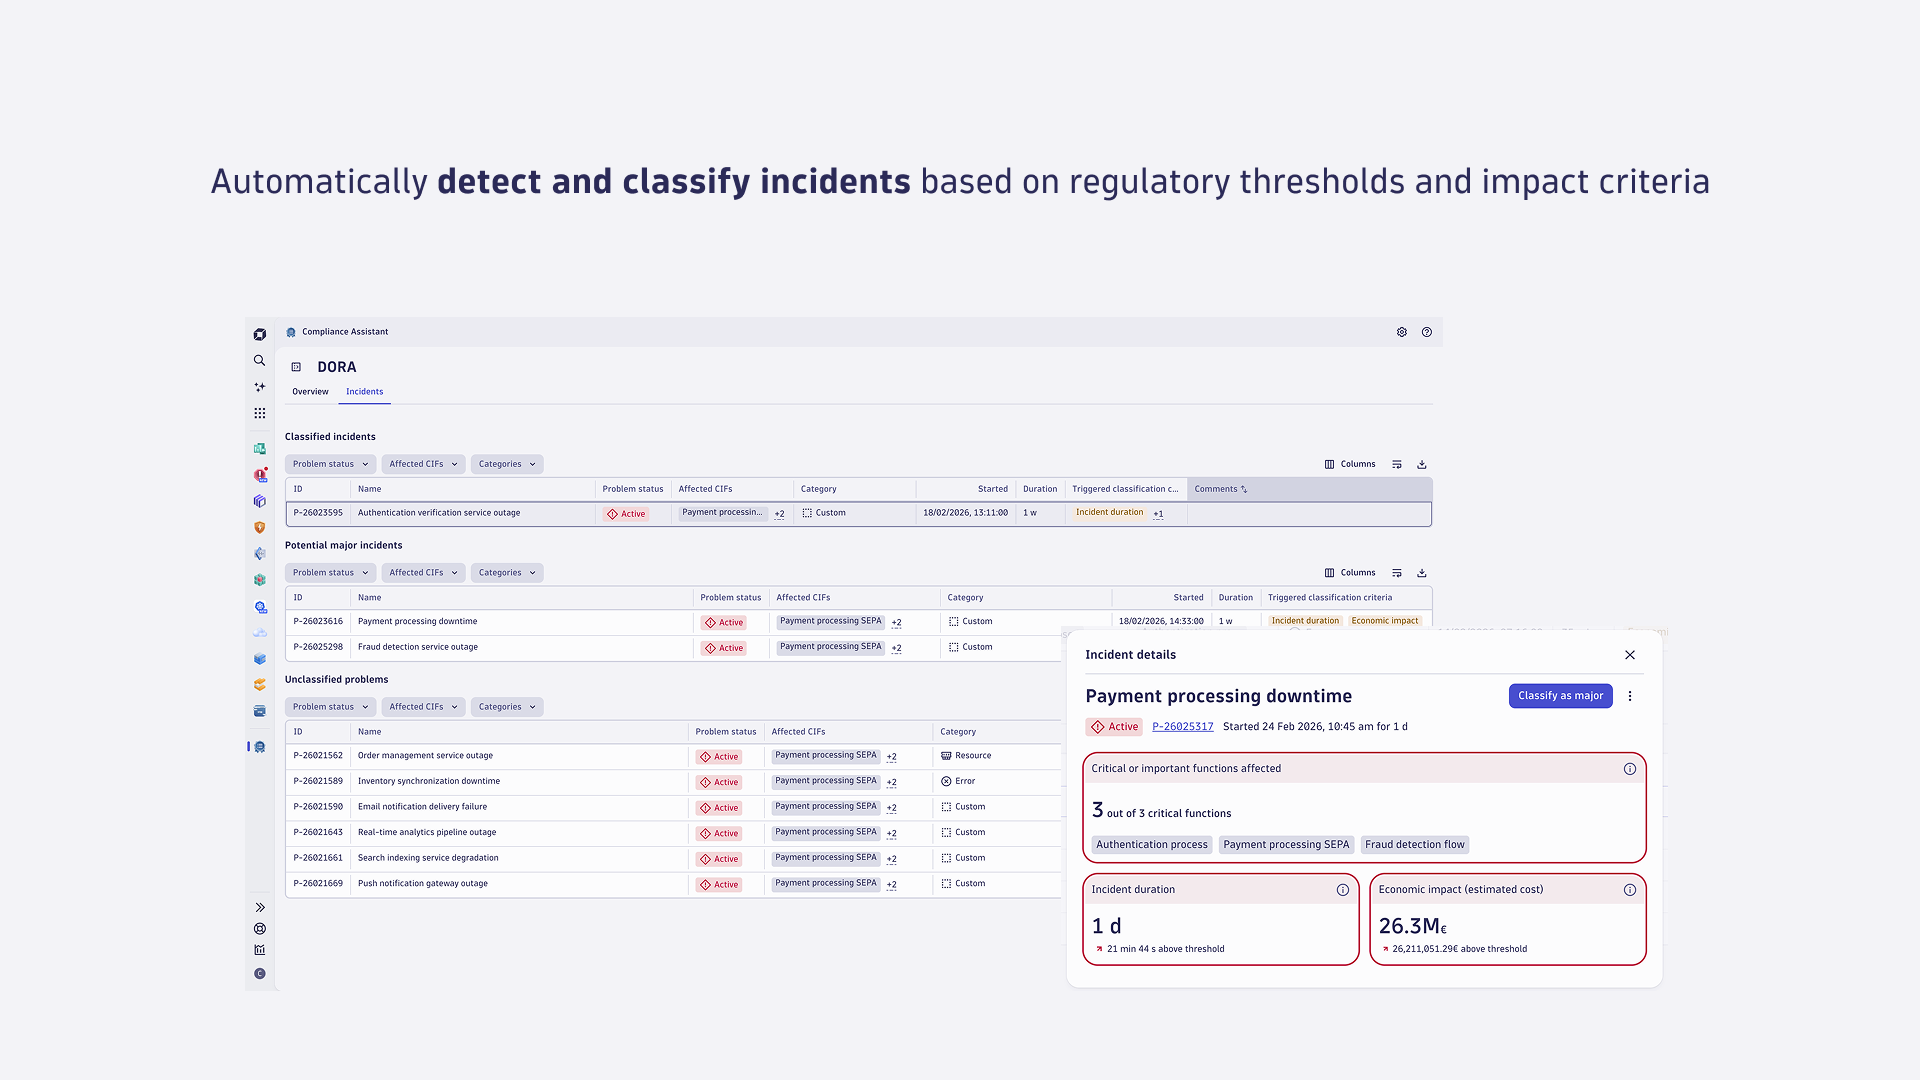Open the app grid launcher icon

260,413
